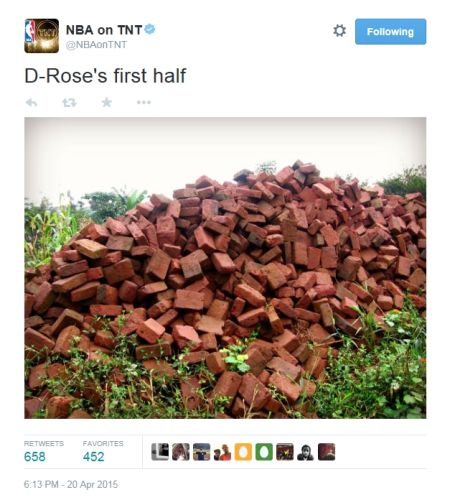Image resolution: width=450 pixels, height=500 pixels.
Task: Toggle the blue Following button
Action: (x=390, y=32)
